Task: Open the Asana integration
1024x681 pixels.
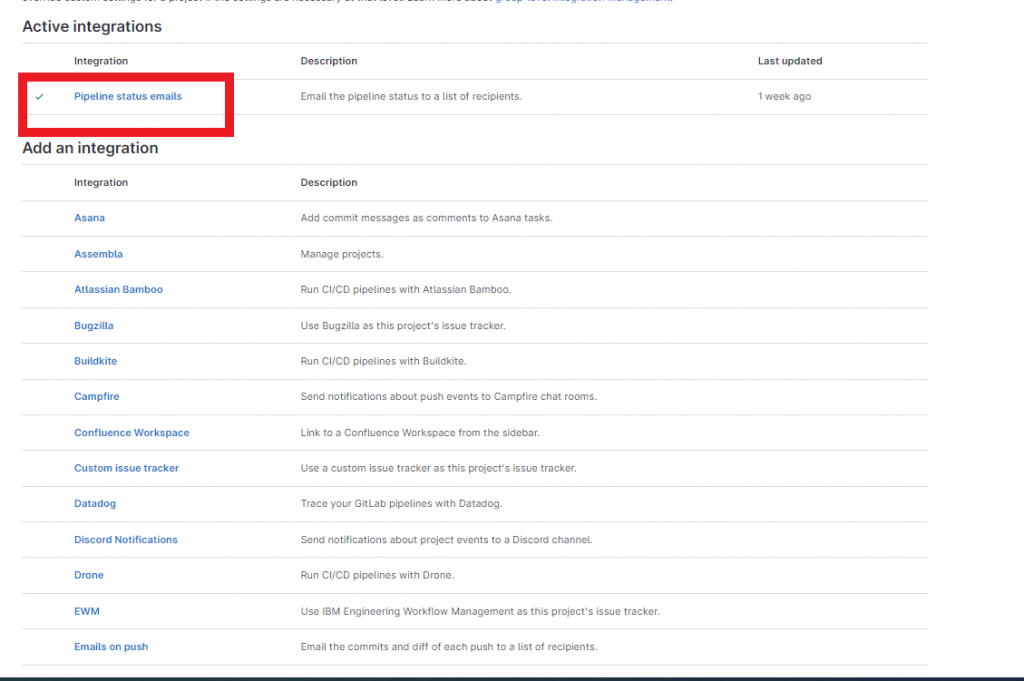Action: pyautogui.click(x=89, y=217)
